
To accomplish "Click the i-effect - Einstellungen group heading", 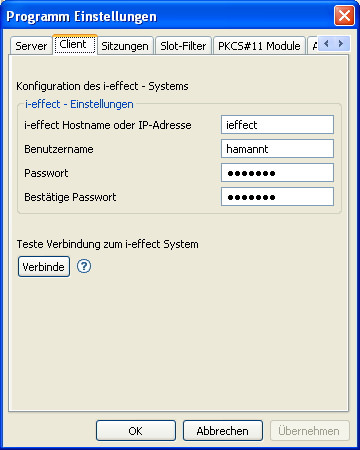I will [x=79, y=104].
